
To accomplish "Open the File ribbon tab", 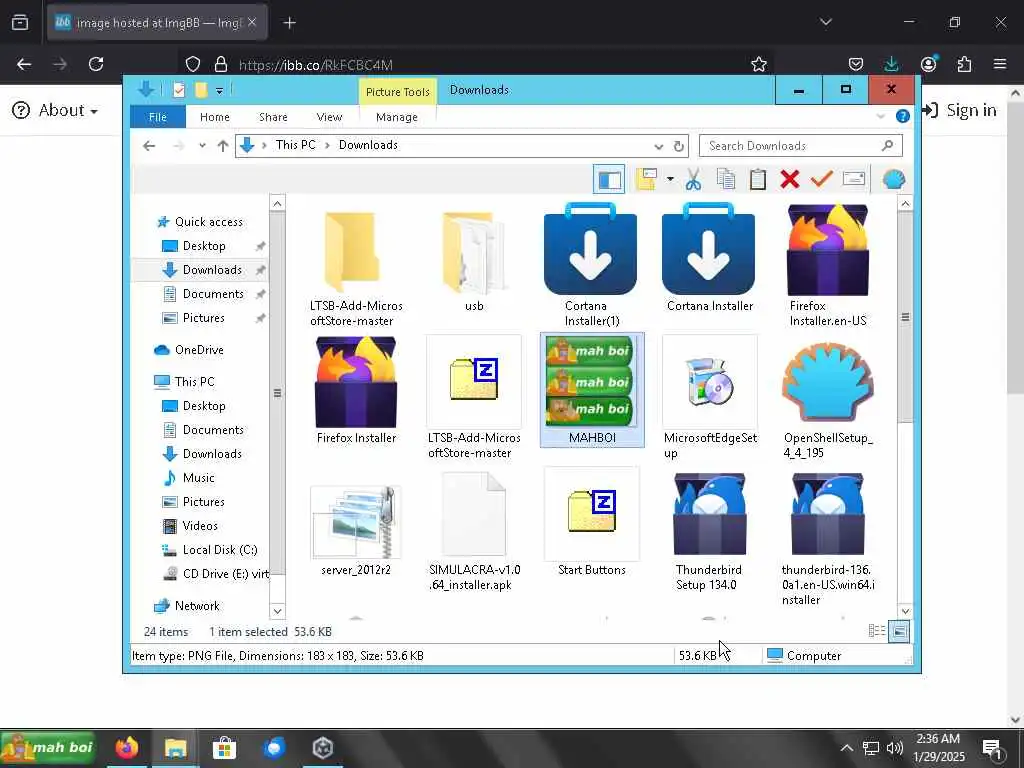I will 157,117.
